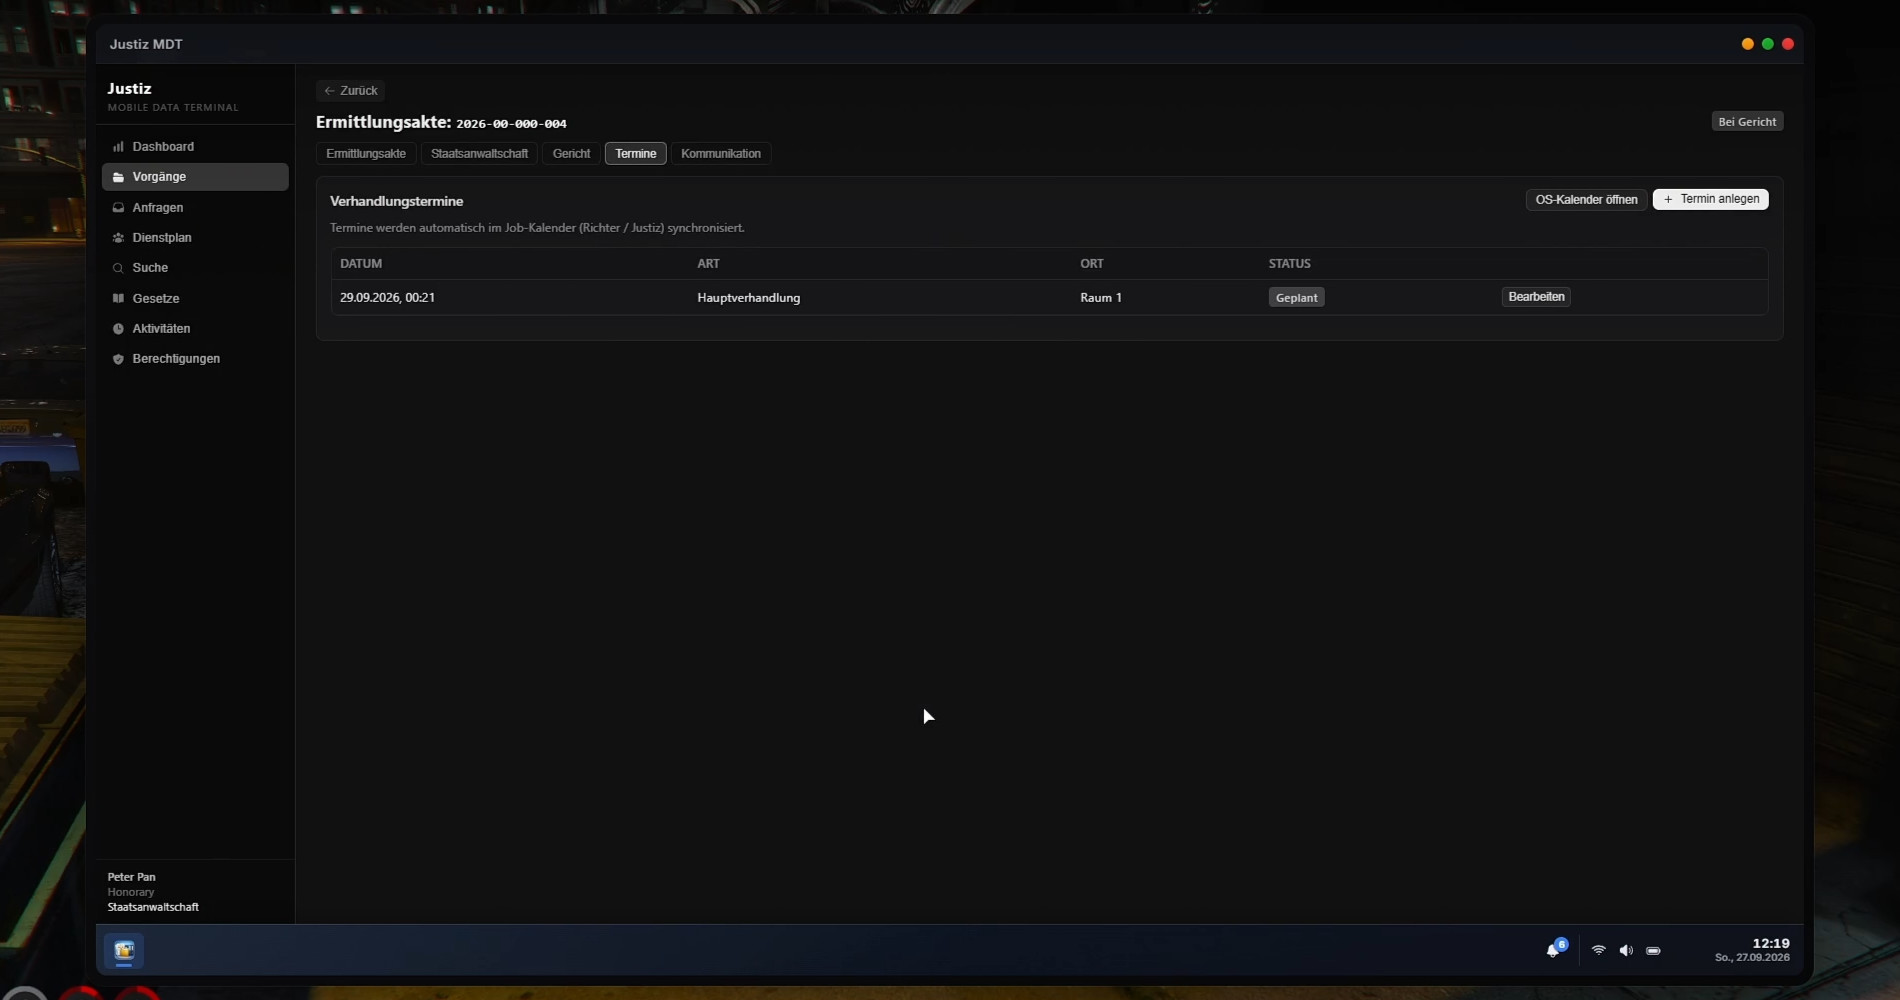Open Dashboard in sidebar
The width and height of the screenshot is (1900, 1000).
click(x=195, y=147)
